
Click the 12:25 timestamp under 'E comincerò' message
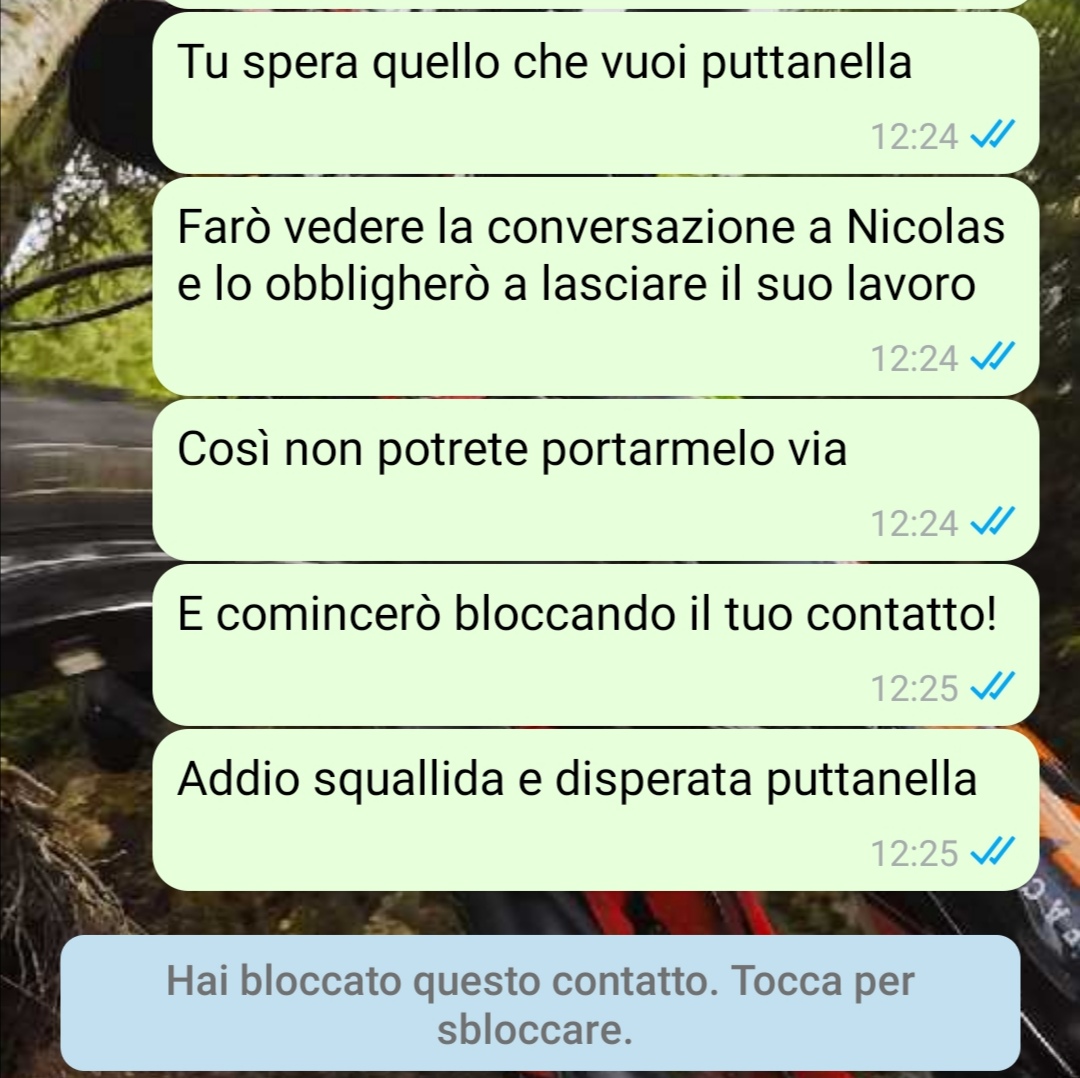pos(914,688)
